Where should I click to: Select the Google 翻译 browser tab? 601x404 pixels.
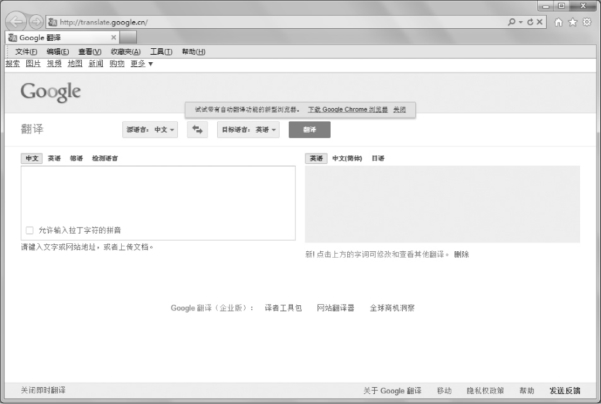tap(61, 38)
